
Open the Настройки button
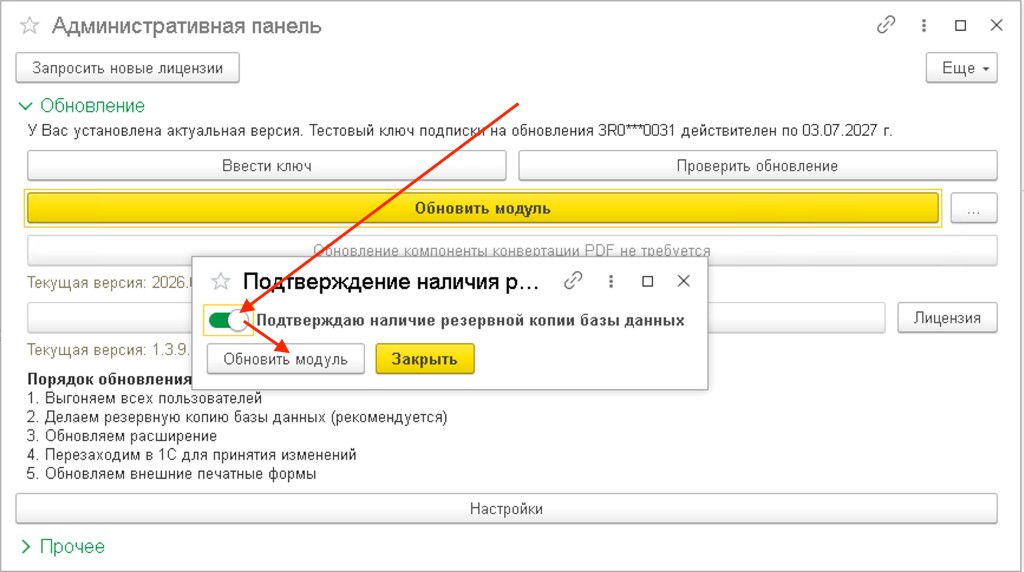coord(506,509)
